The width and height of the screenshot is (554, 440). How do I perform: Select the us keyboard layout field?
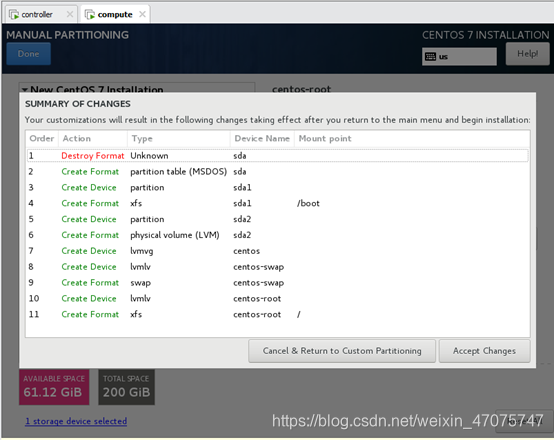[x=459, y=57]
